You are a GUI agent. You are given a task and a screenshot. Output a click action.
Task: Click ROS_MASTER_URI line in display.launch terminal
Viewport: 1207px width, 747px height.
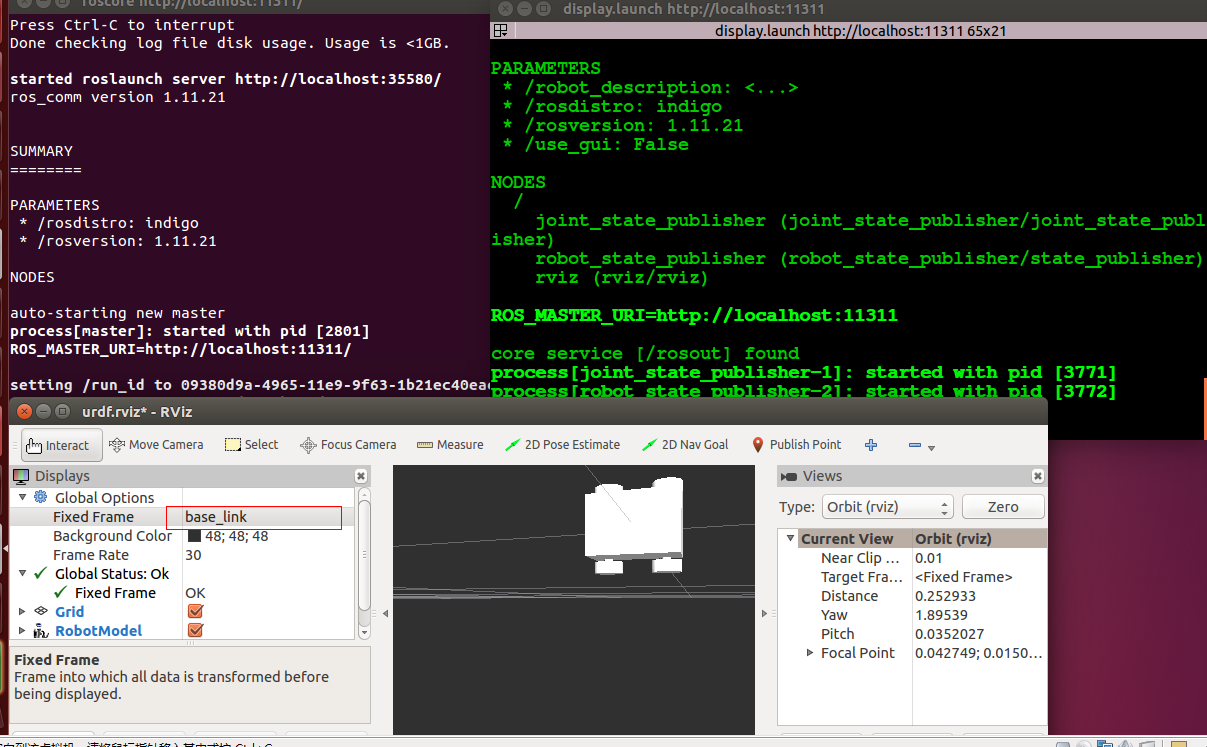coord(694,315)
